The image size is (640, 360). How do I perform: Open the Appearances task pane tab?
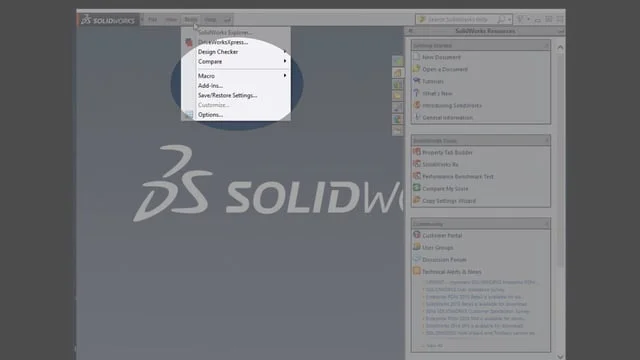[398, 119]
